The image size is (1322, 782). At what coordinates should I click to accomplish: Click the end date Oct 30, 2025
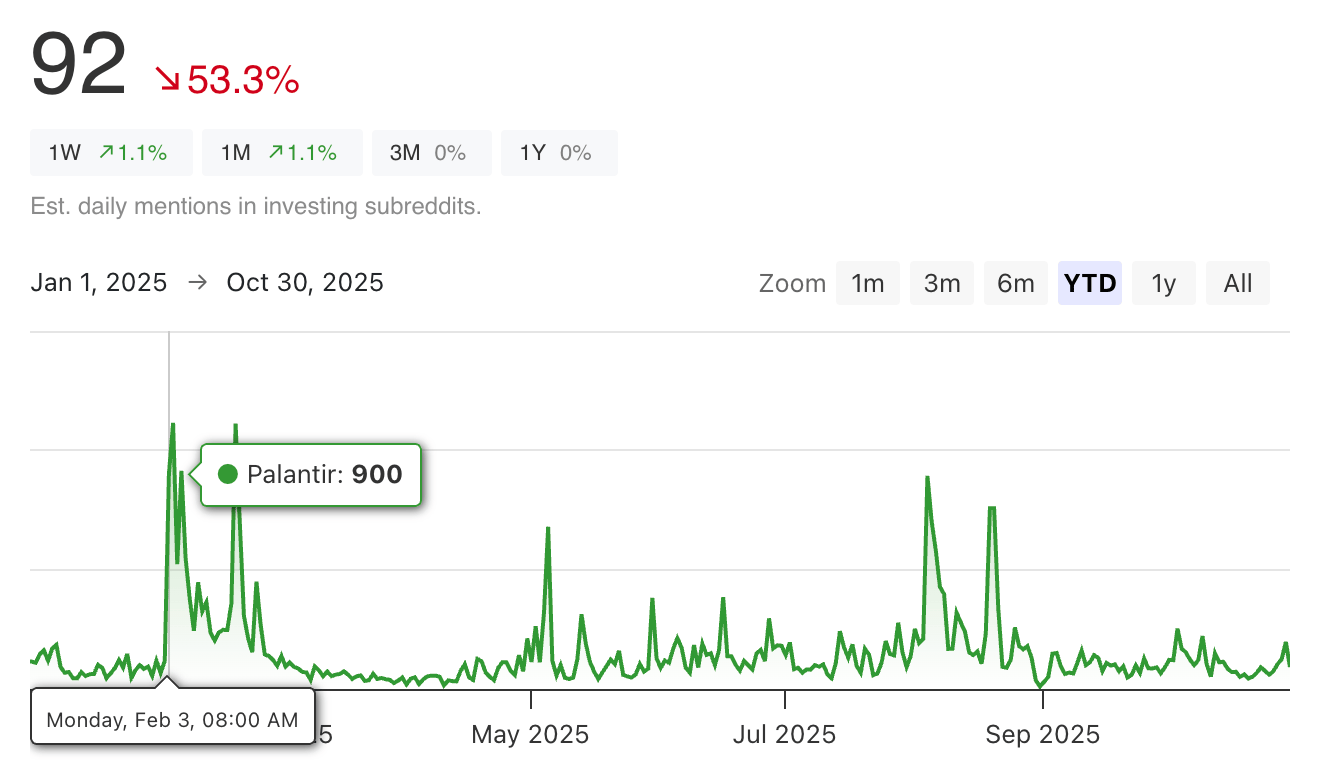305,282
